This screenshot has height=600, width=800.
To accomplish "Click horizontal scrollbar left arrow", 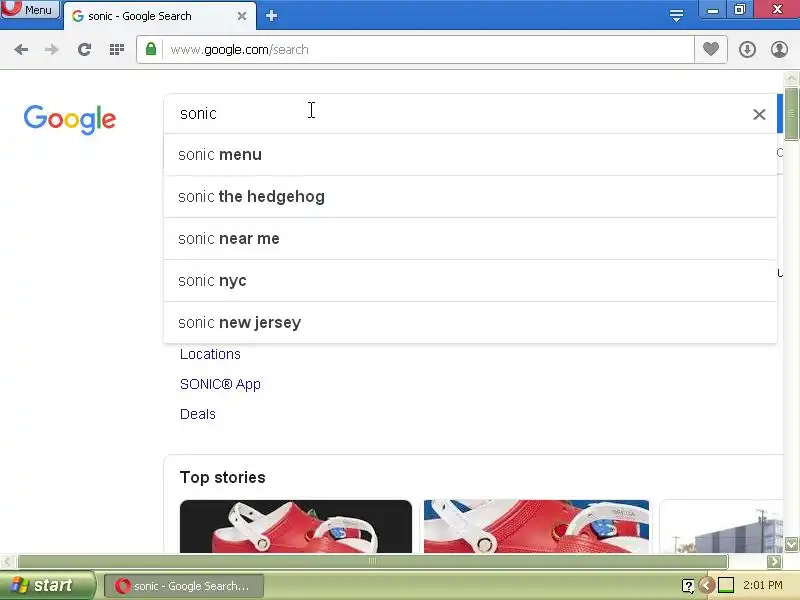I will click(7, 562).
